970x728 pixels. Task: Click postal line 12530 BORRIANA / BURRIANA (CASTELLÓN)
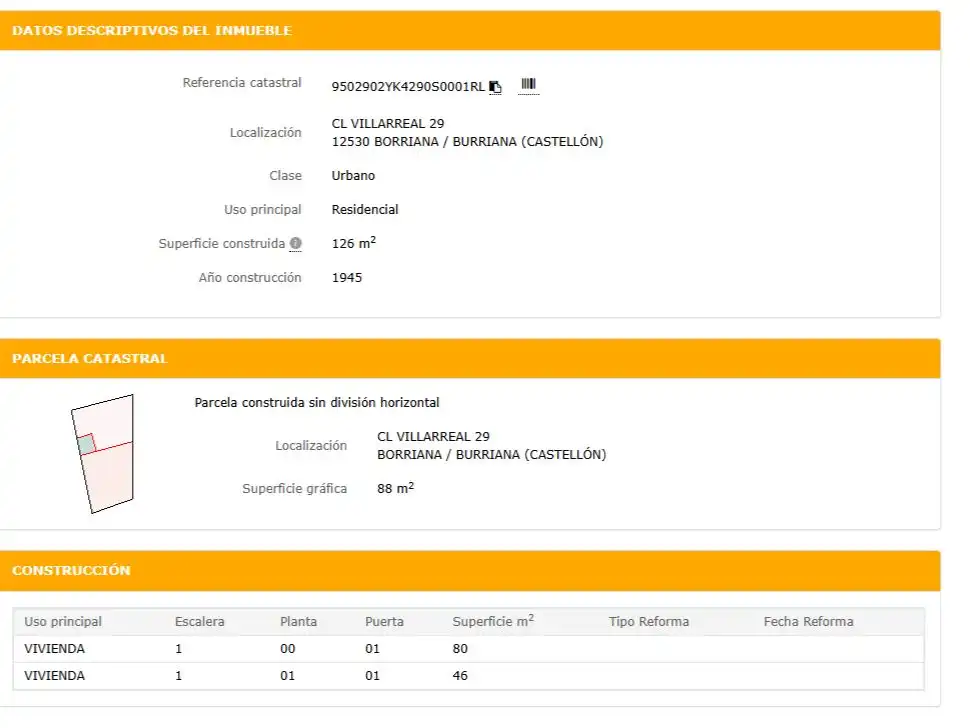(467, 142)
